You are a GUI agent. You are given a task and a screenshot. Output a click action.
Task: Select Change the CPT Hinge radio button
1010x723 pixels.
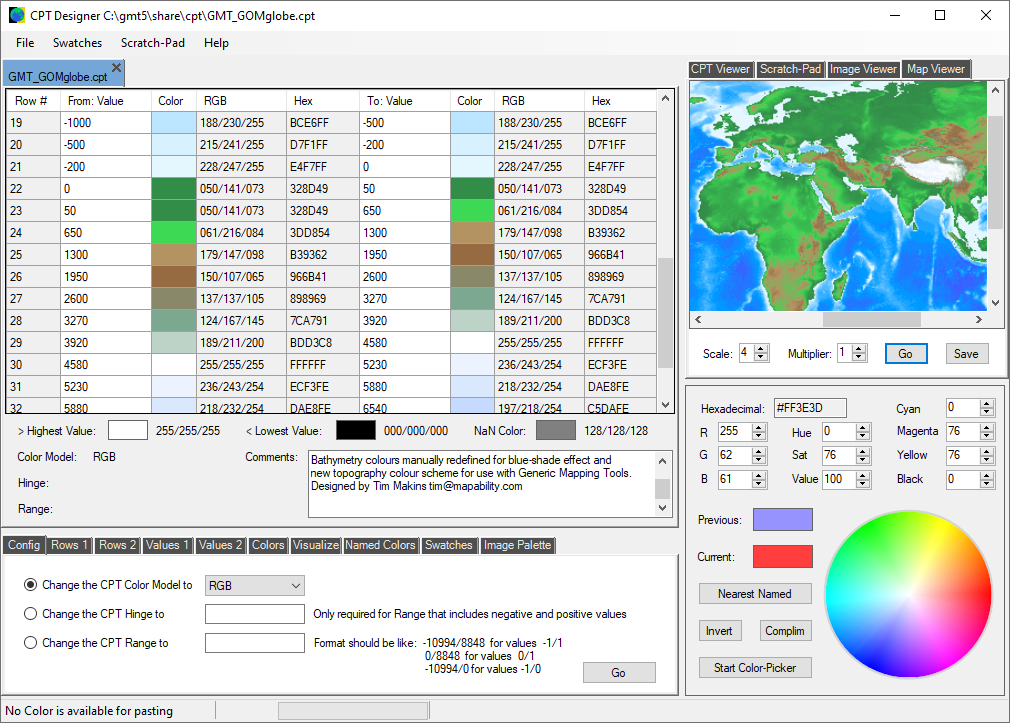pyautogui.click(x=30, y=613)
